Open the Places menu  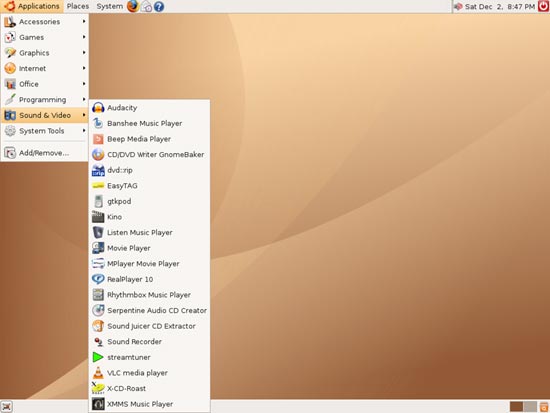[78, 6]
